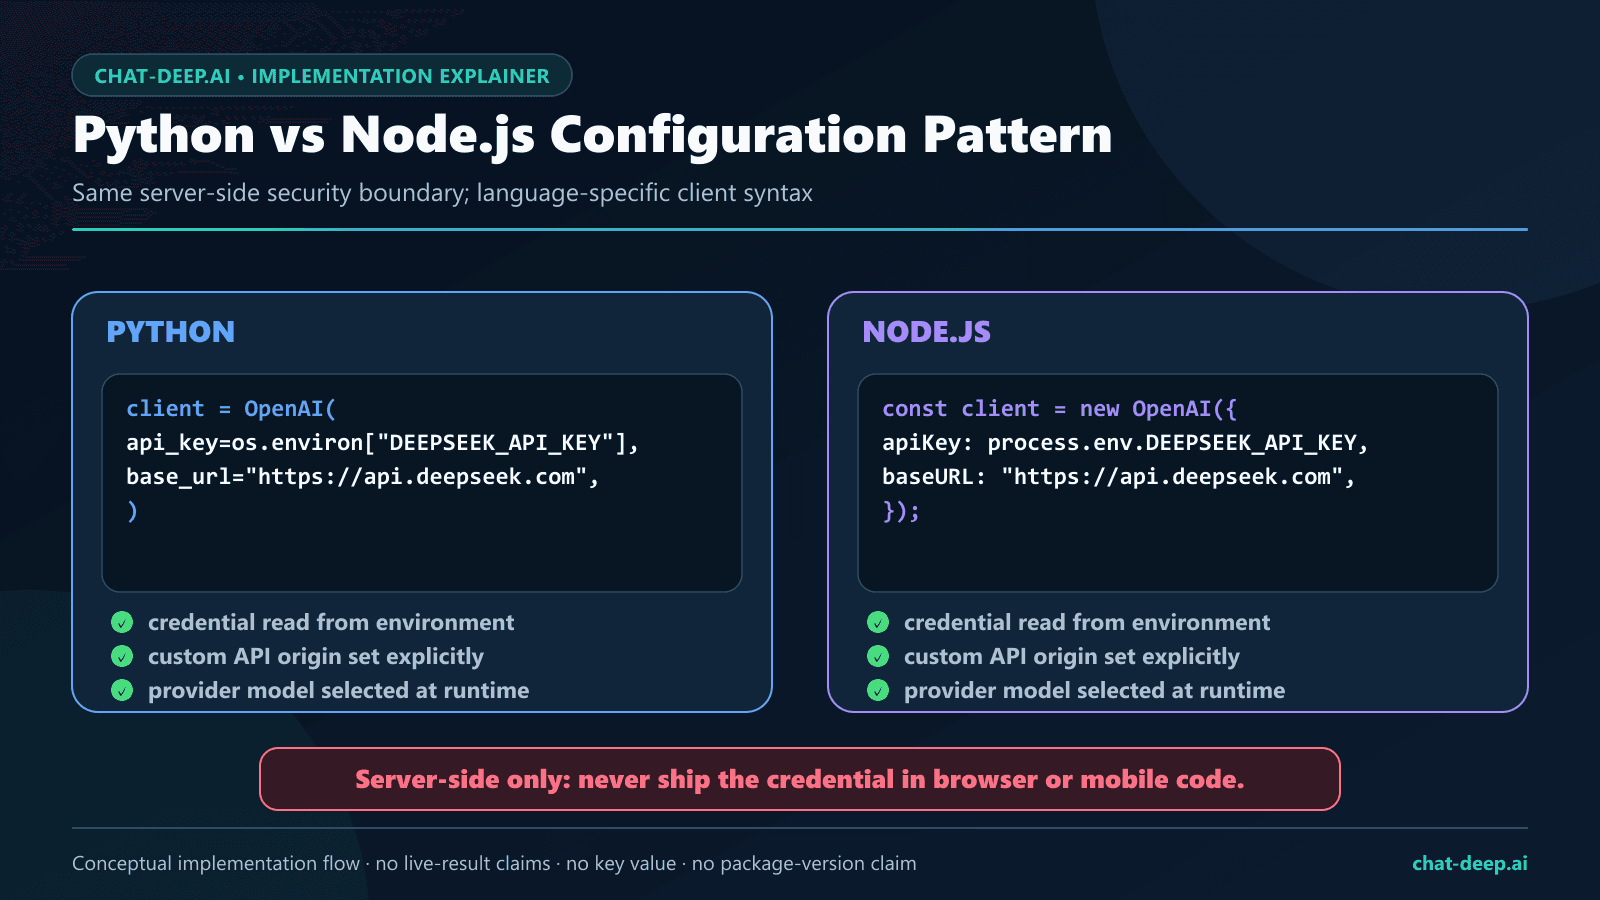Click Node.js 'provider model selected at runtime' text
1600x900 pixels.
[1095, 691]
